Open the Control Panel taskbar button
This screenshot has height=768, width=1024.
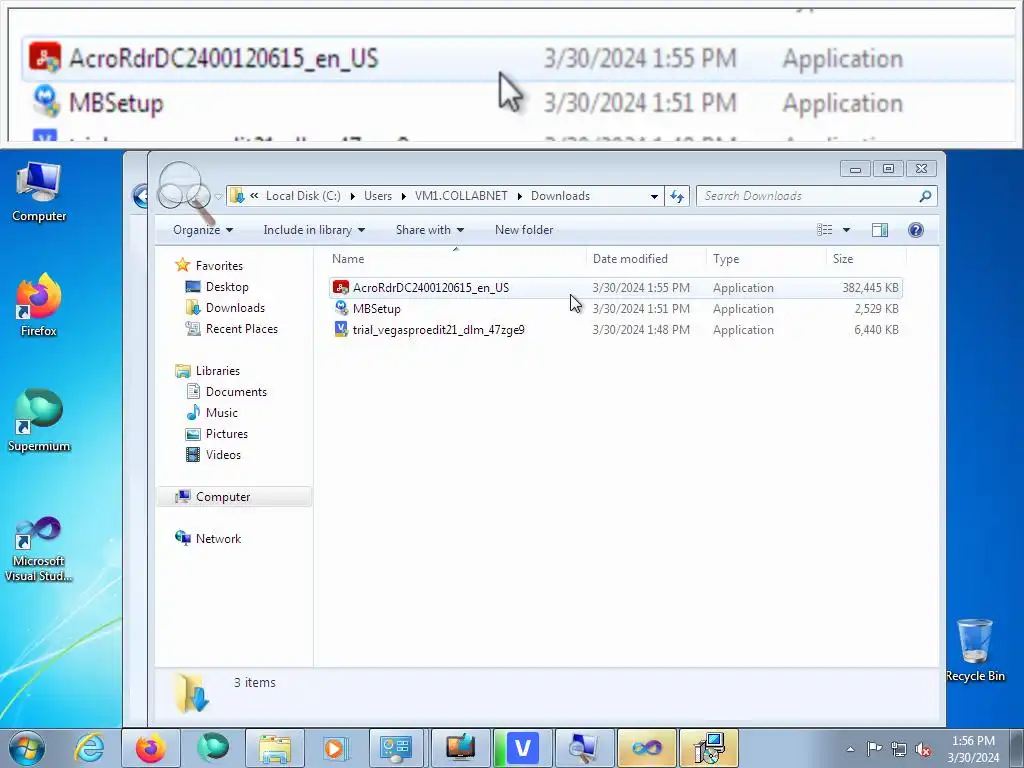pyautogui.click(x=397, y=748)
